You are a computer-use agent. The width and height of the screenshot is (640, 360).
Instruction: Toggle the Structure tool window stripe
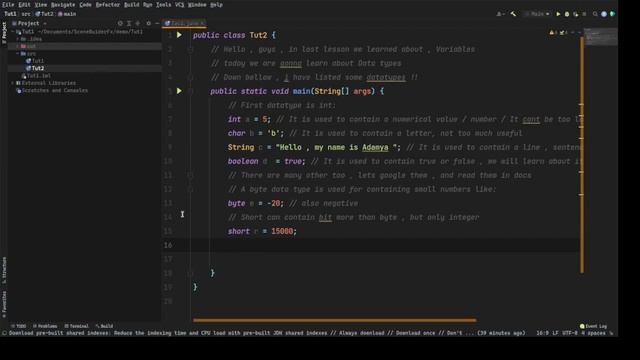point(4,270)
